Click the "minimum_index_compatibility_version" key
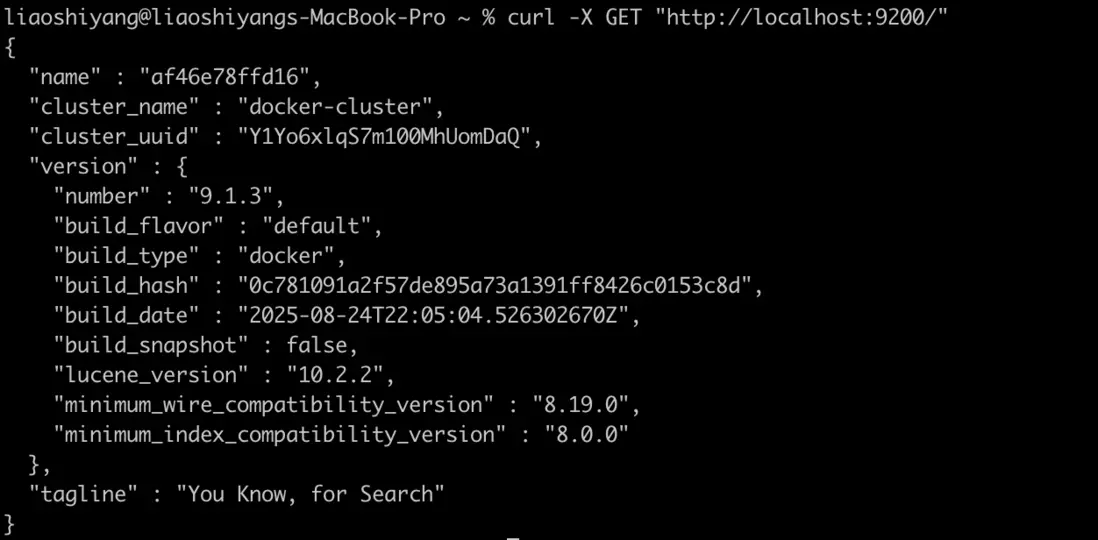 point(280,435)
